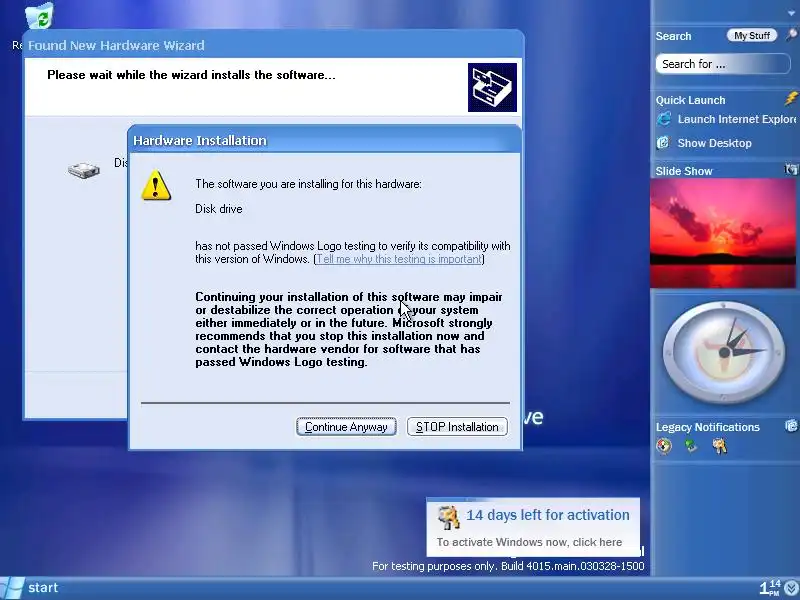Click the Slide Show tile header icon

[791, 170]
